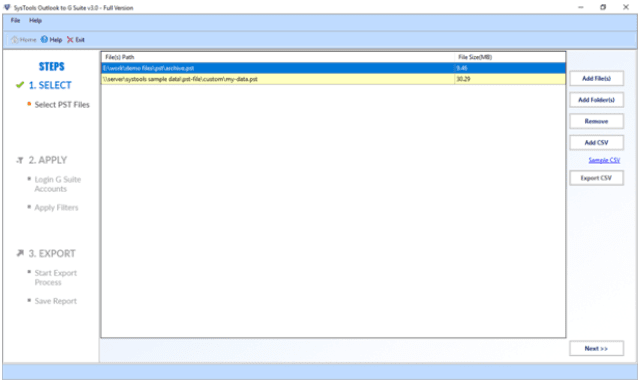Click the Start Export Process step
Screen dimensions: 640x382
[56, 278]
